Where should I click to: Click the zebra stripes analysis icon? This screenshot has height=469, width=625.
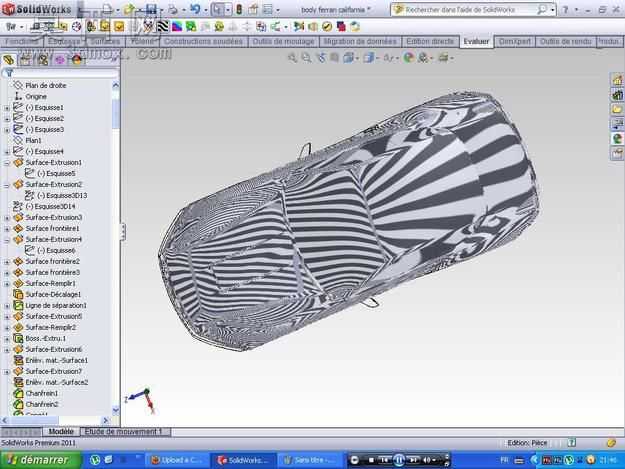click(163, 26)
